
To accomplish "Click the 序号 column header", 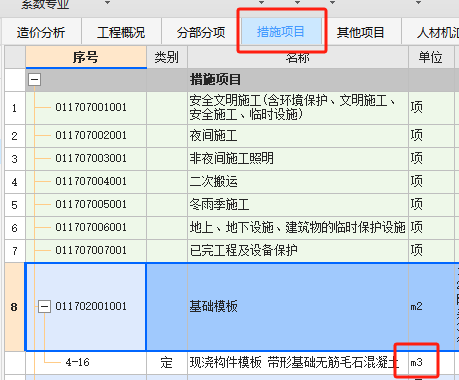I will pos(86,57).
